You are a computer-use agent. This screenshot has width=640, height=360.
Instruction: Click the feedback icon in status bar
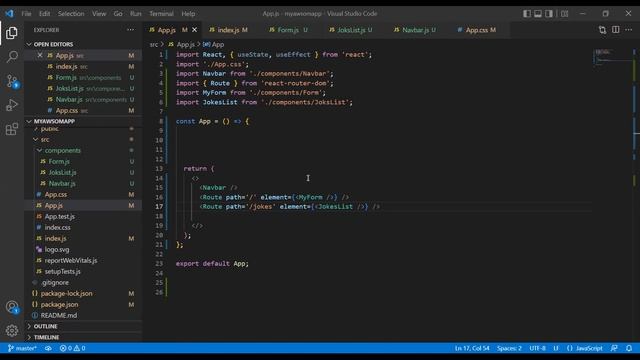(614, 348)
